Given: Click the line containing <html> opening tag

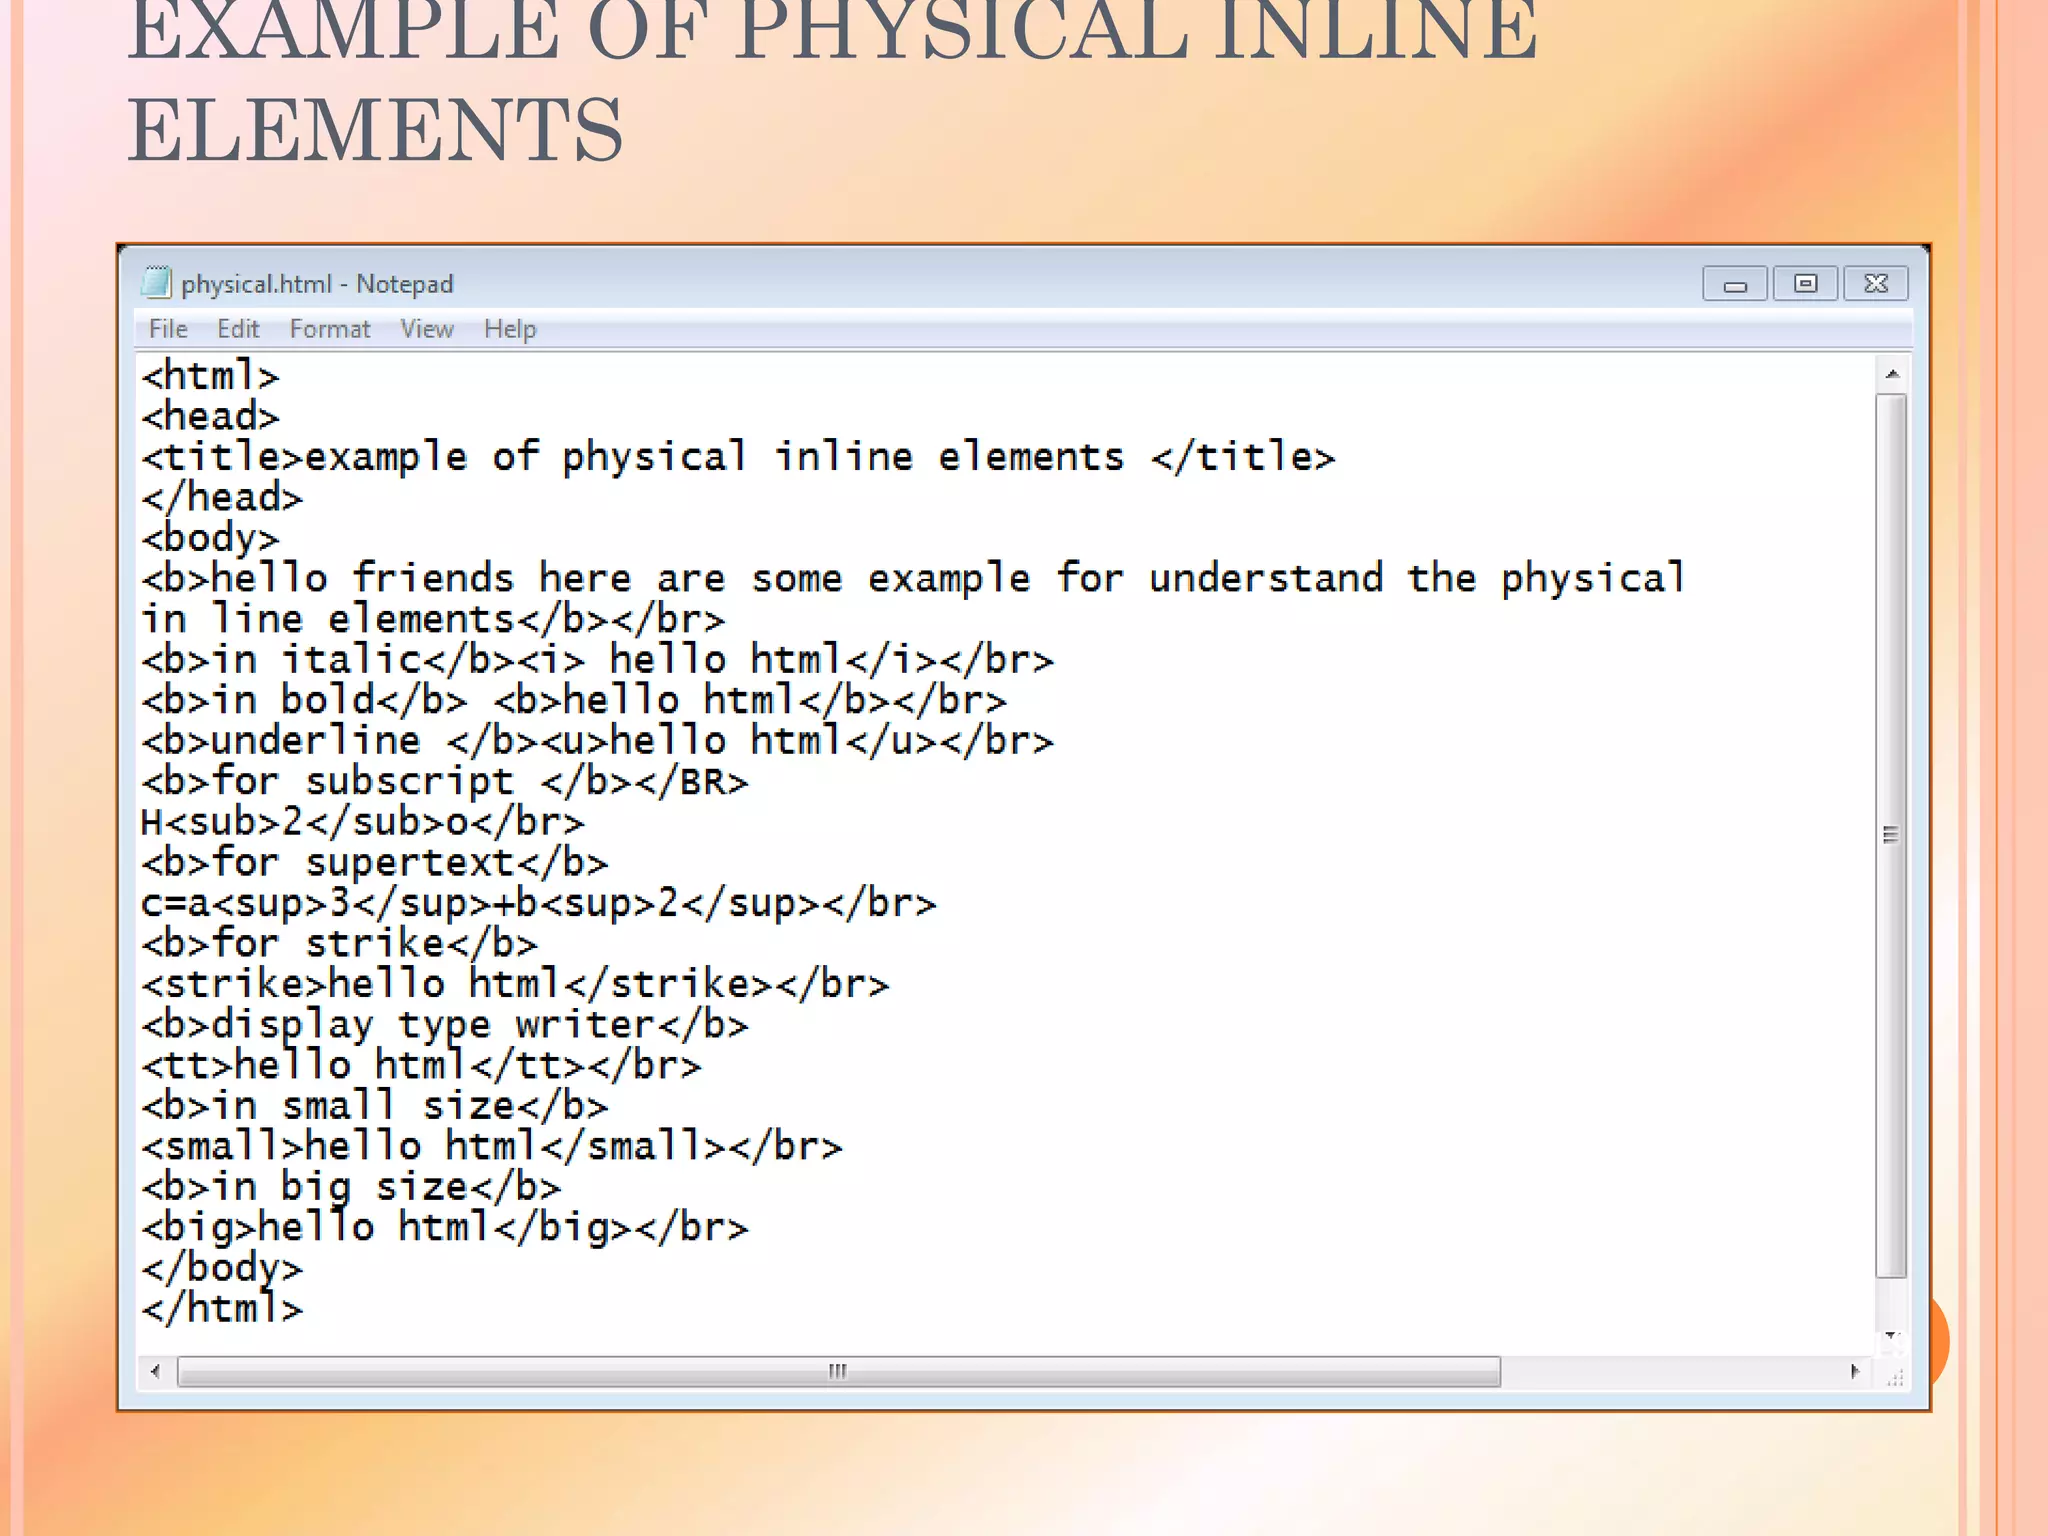Looking at the screenshot, I should pyautogui.click(x=210, y=377).
